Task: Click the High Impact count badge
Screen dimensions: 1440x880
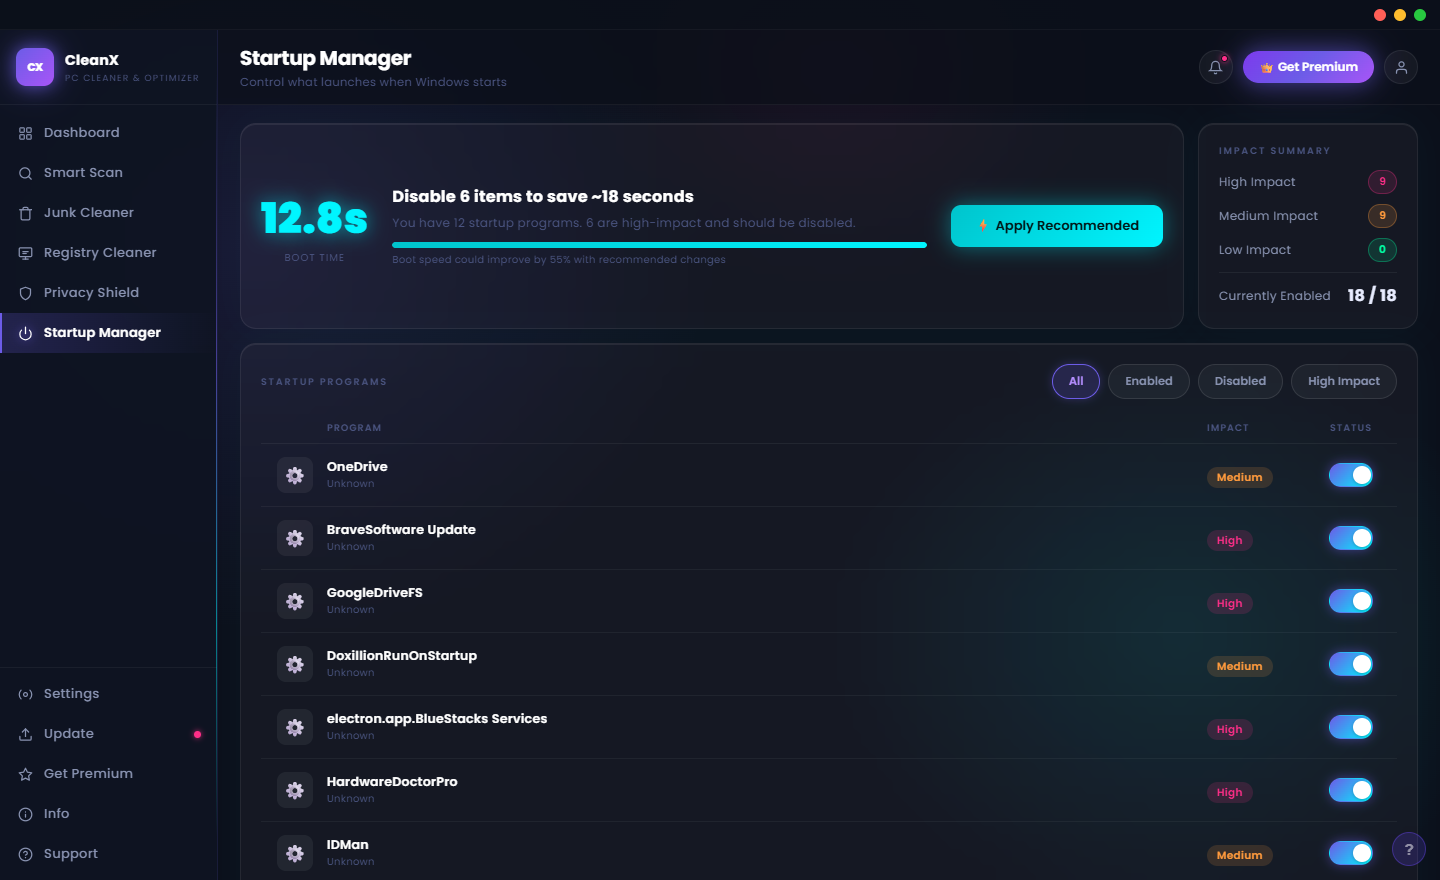Action: pos(1382,182)
